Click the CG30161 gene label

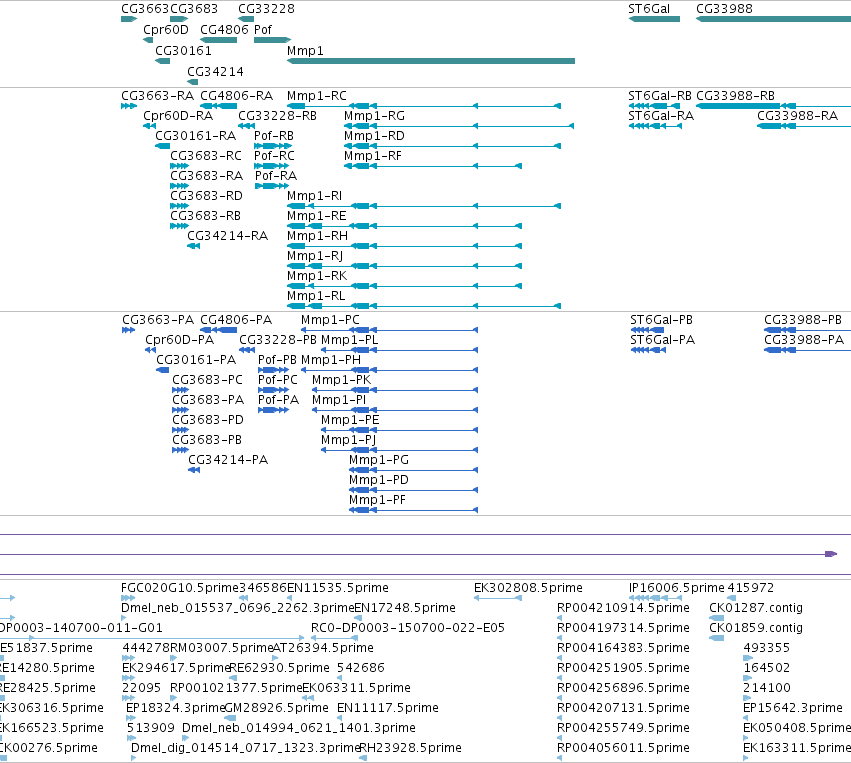tap(183, 50)
